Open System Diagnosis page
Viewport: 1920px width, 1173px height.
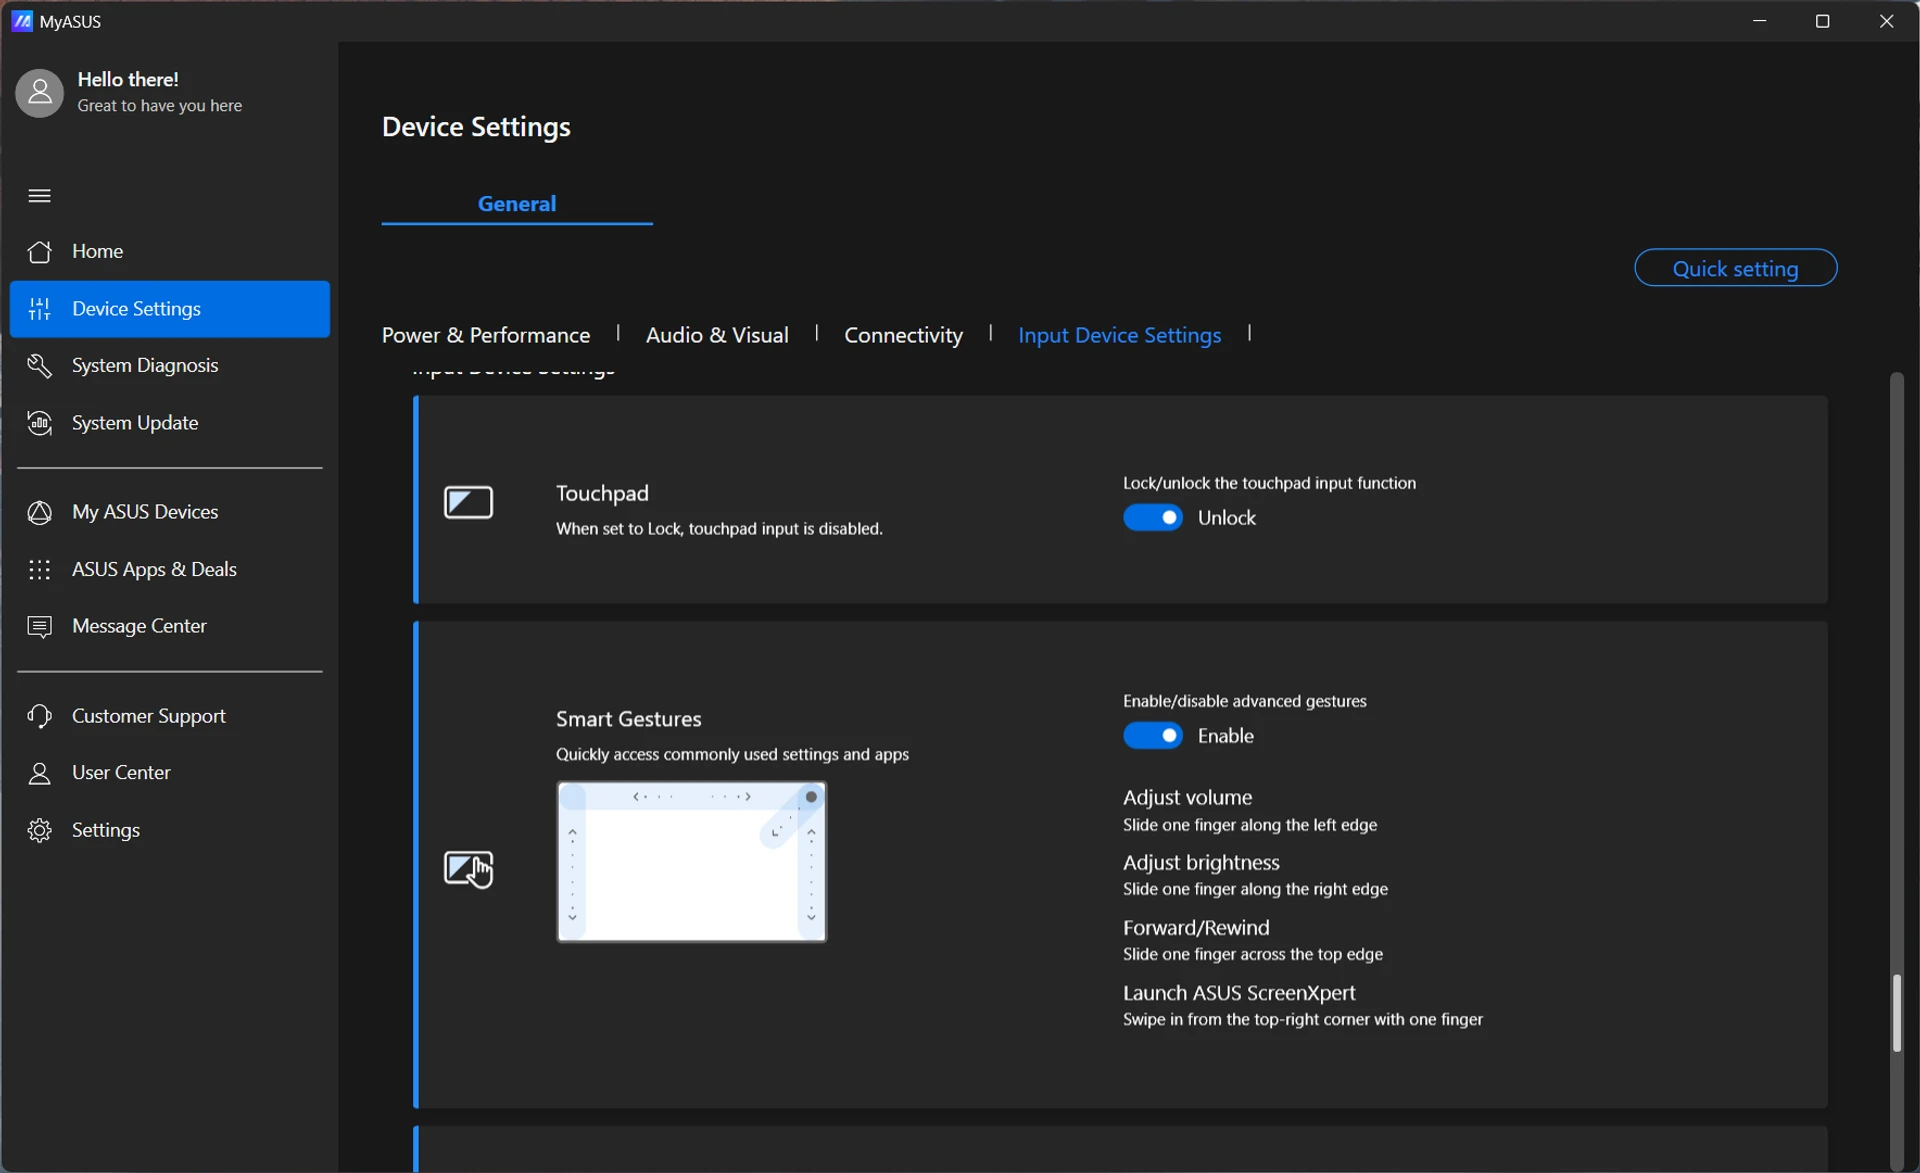coord(170,365)
